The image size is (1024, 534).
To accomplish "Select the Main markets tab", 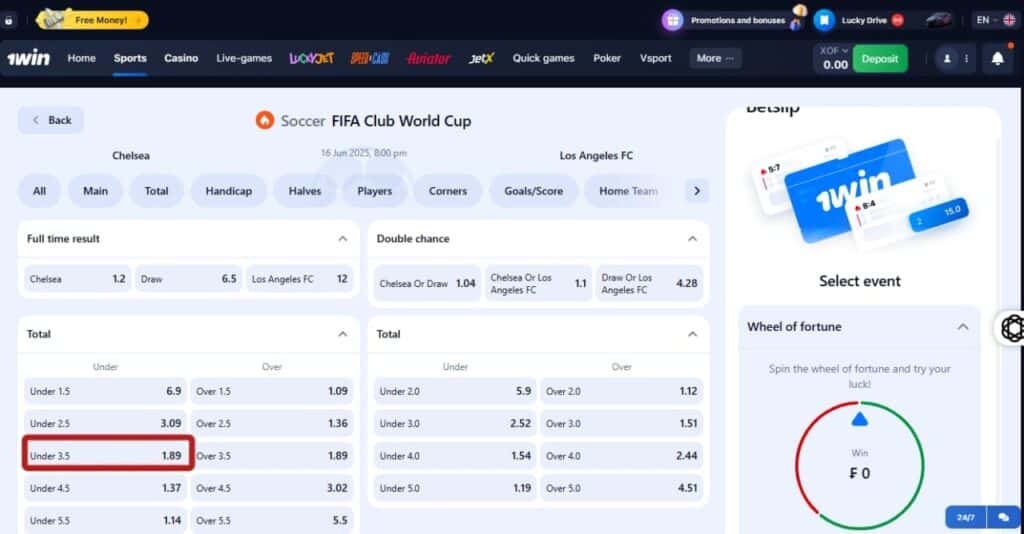I will coord(95,191).
